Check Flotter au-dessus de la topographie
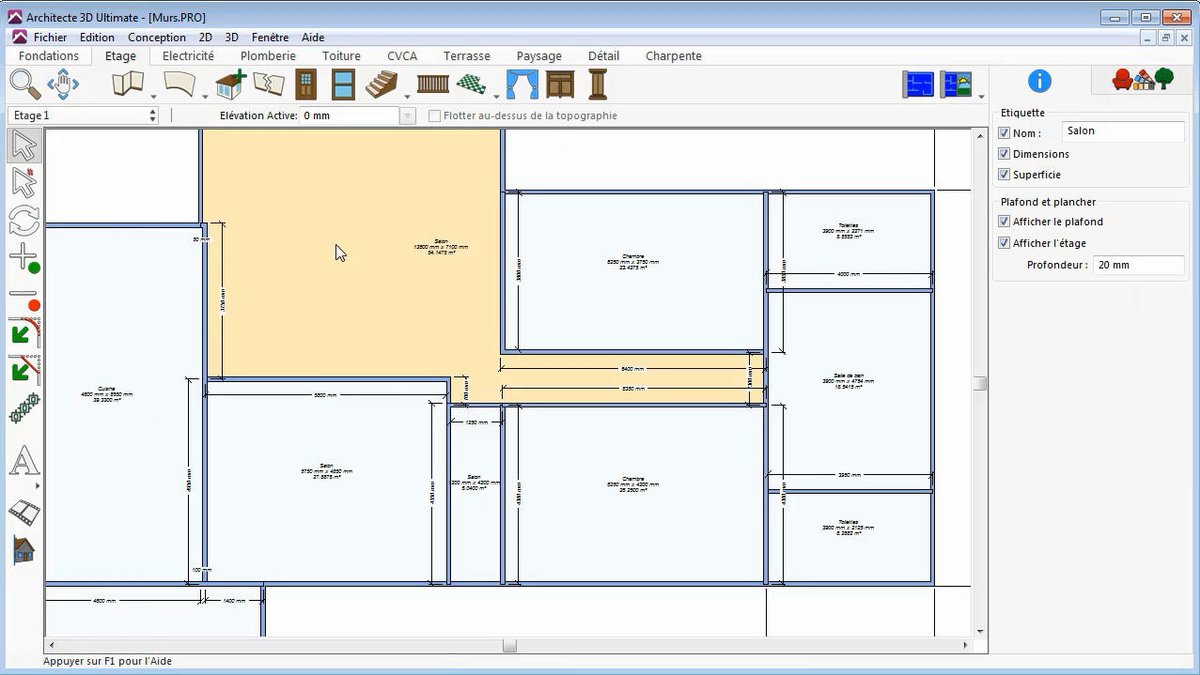1200x675 pixels. [x=434, y=116]
